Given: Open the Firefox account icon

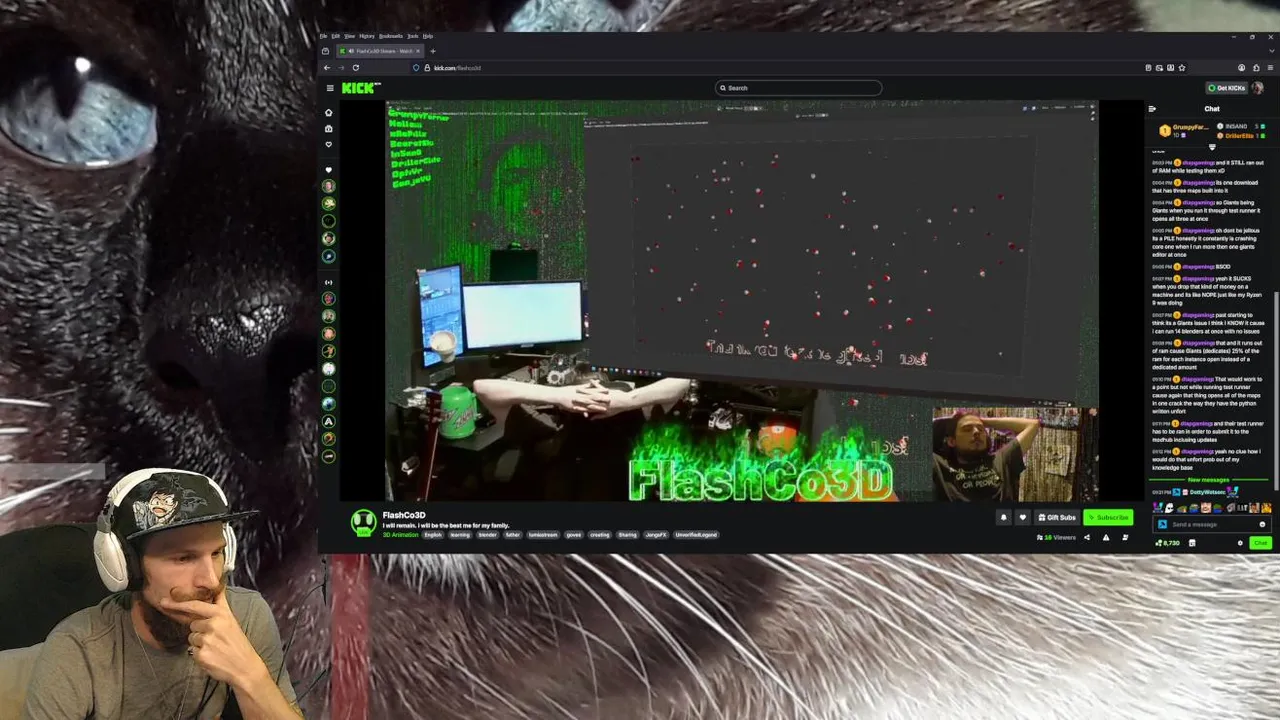Looking at the screenshot, I should pyautogui.click(x=1242, y=68).
